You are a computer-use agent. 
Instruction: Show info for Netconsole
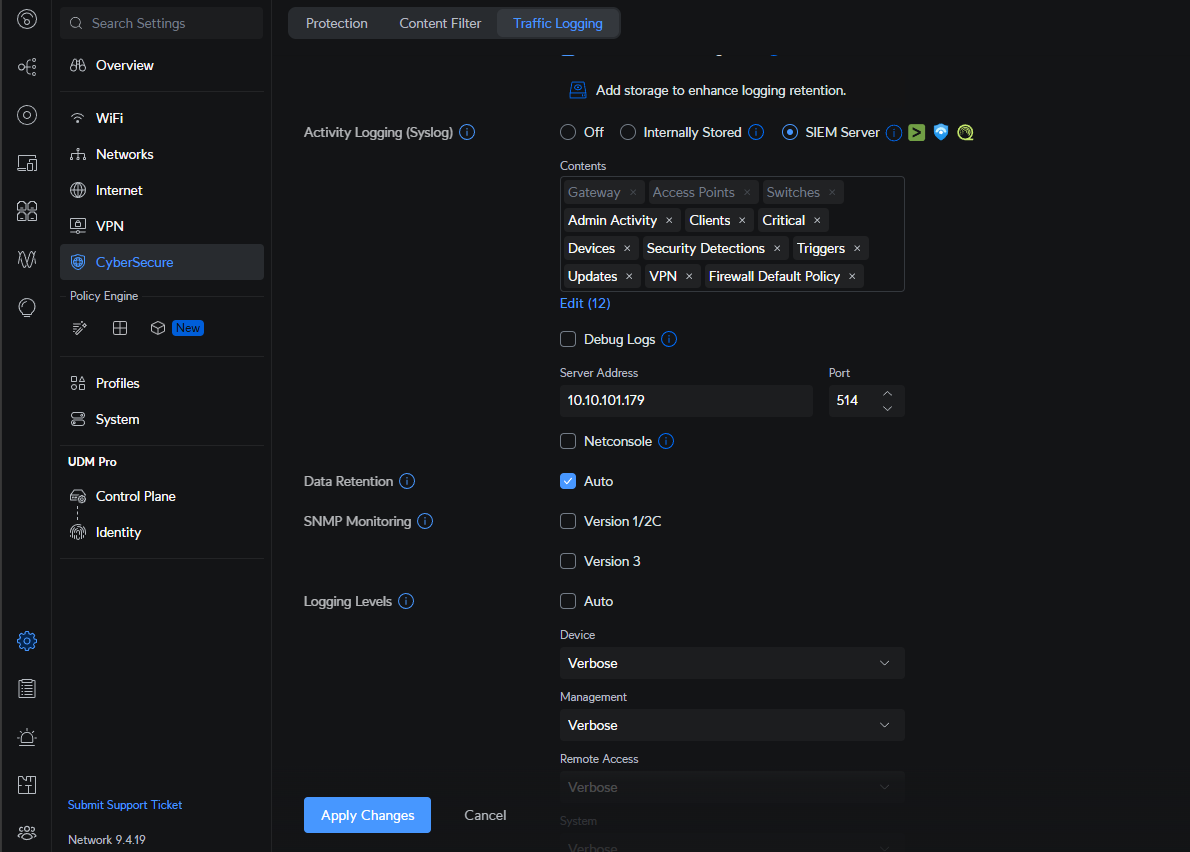point(666,441)
